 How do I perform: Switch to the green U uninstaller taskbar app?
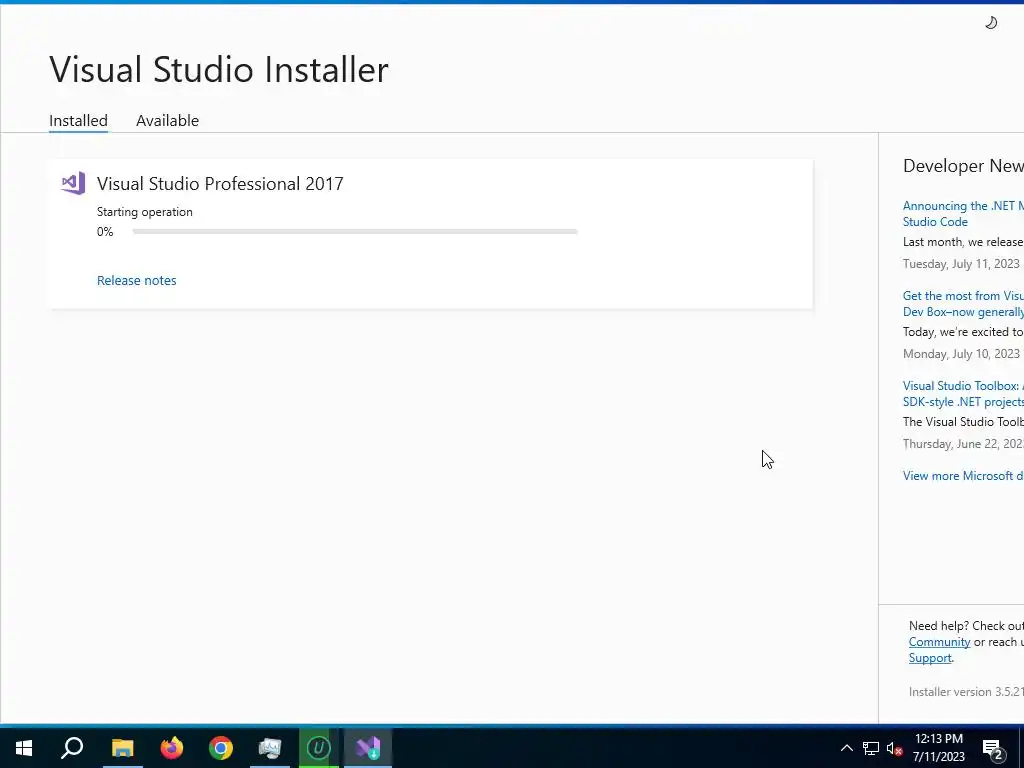[x=319, y=748]
